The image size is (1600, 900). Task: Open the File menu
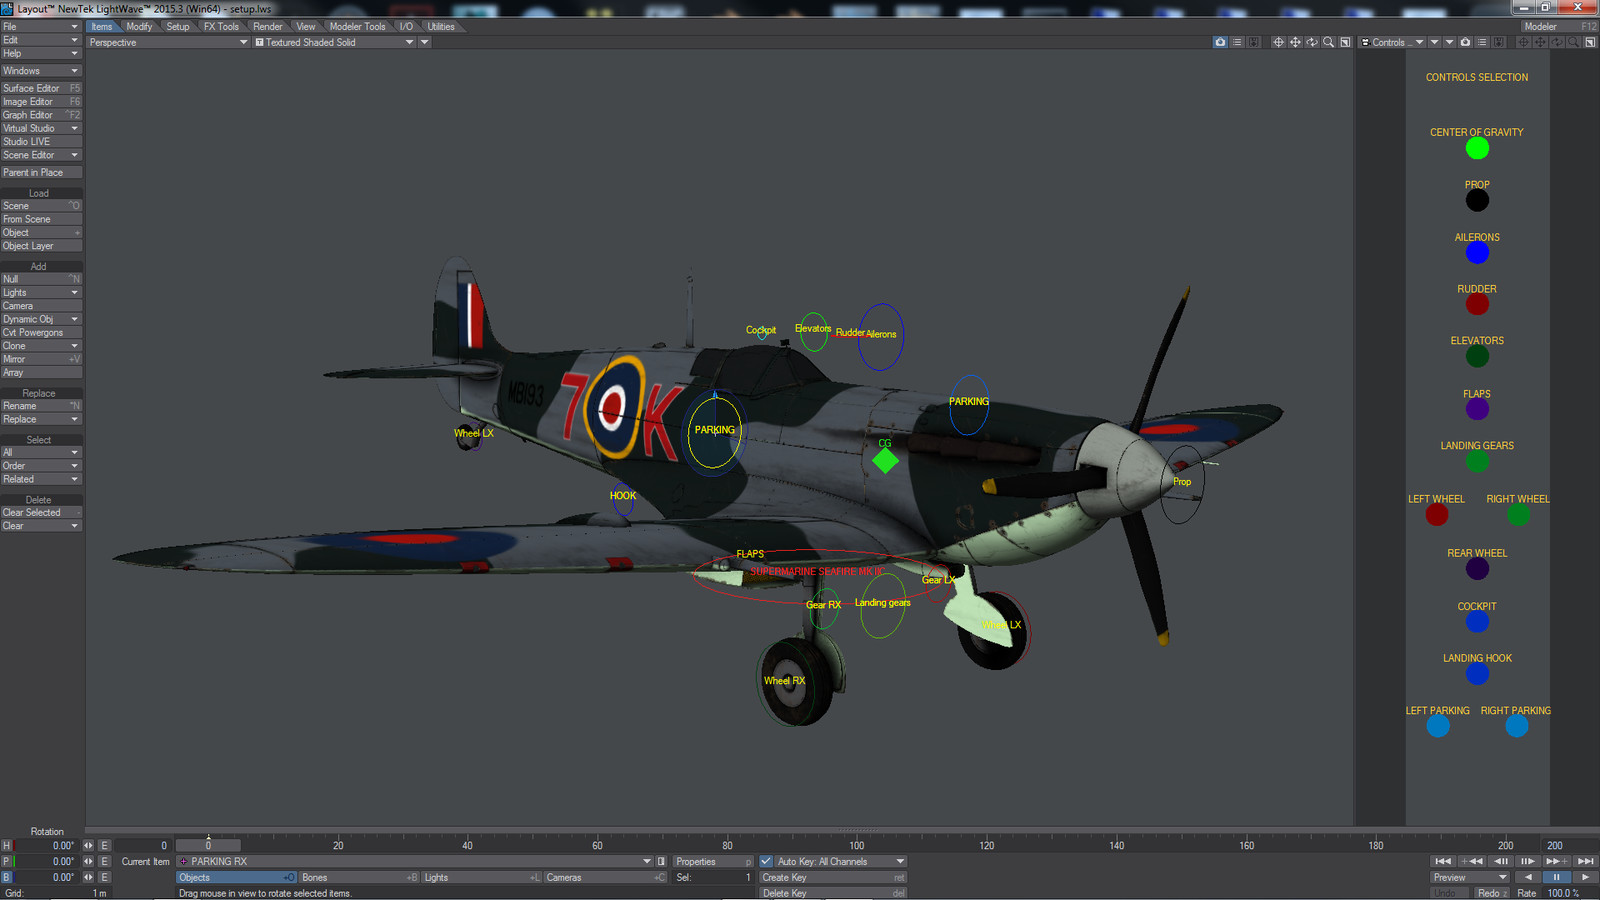coord(41,27)
